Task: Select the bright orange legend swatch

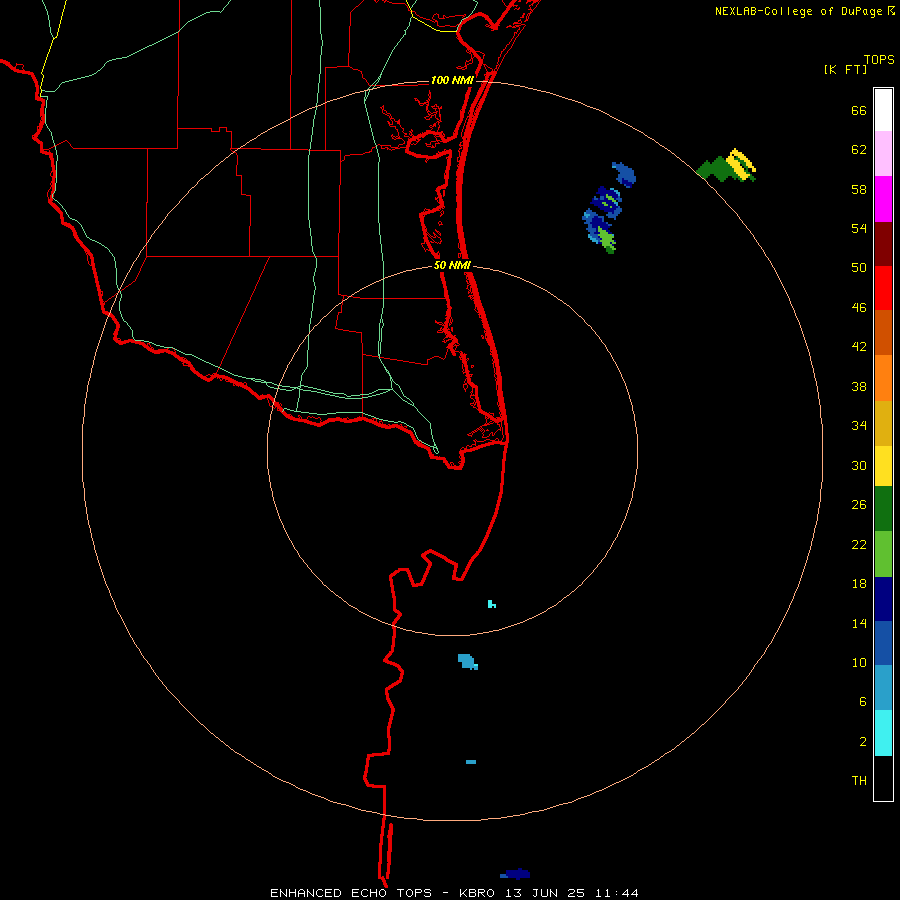Action: click(x=883, y=378)
